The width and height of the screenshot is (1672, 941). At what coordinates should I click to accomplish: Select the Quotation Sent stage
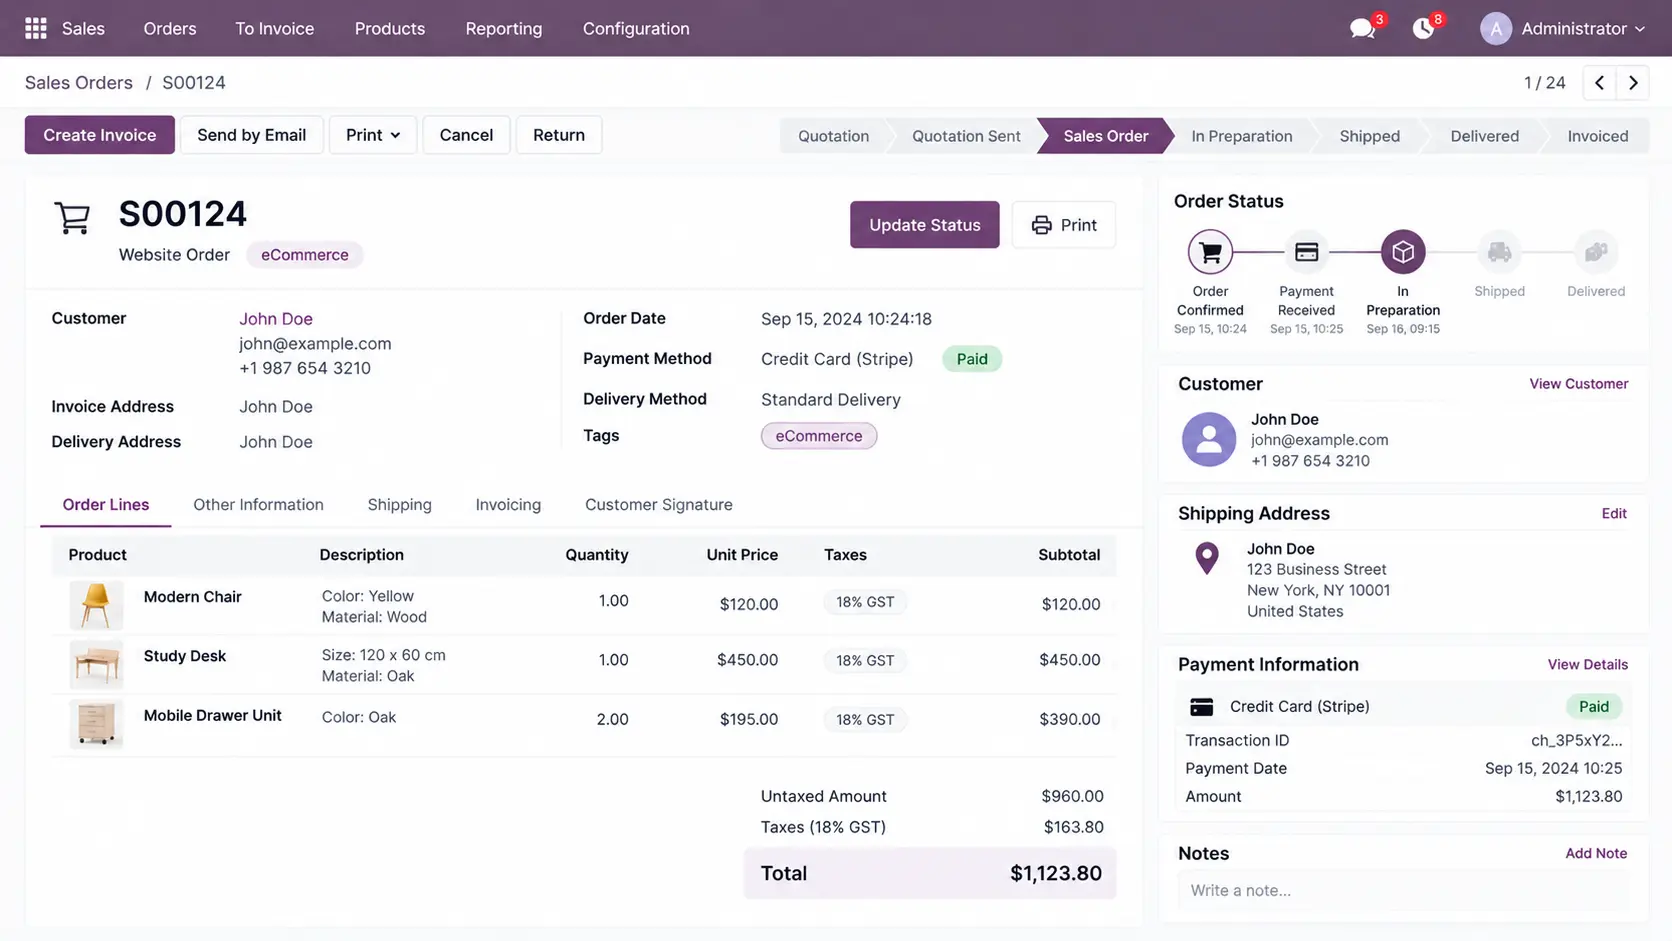(x=966, y=136)
